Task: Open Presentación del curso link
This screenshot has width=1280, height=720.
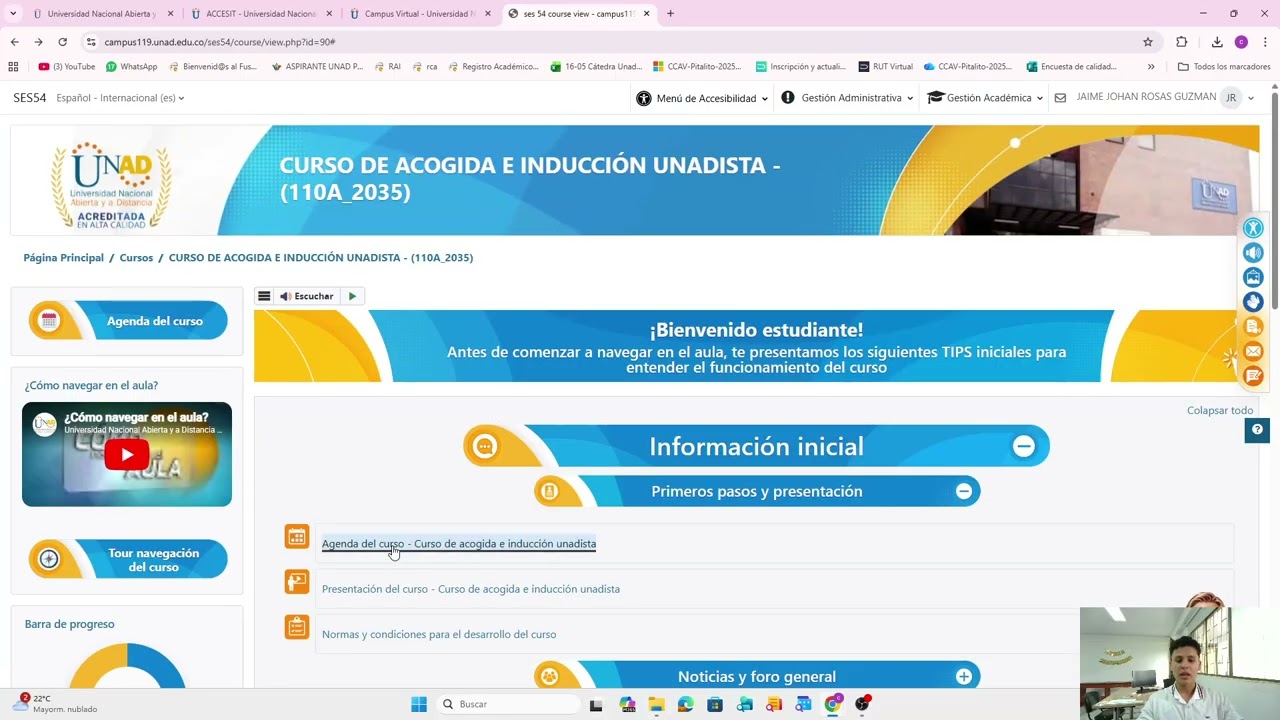Action: (471, 589)
